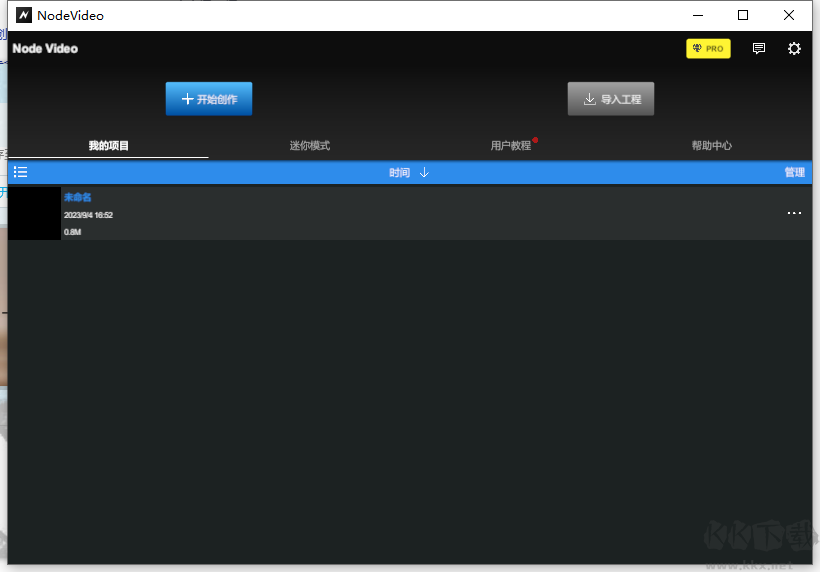Close the NodeVideo window
Viewport: 820px width, 572px height.
789,15
